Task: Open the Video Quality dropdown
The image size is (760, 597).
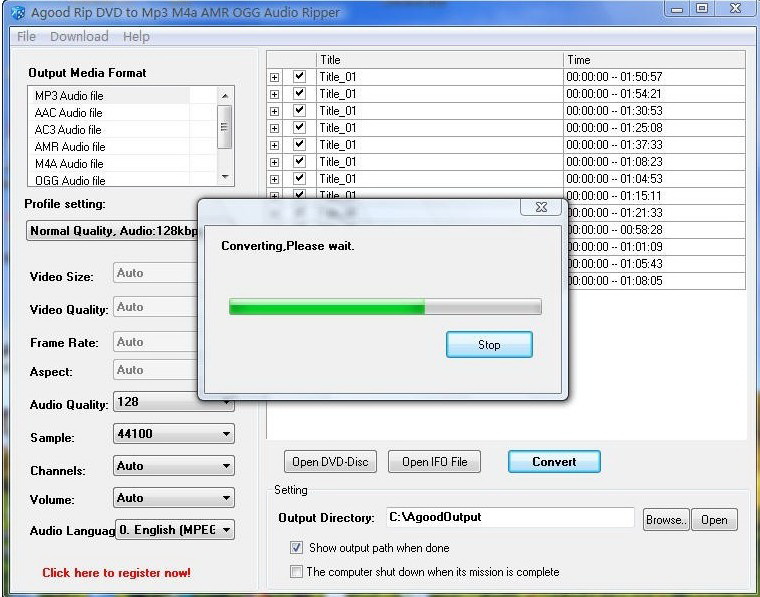Action: (155, 307)
